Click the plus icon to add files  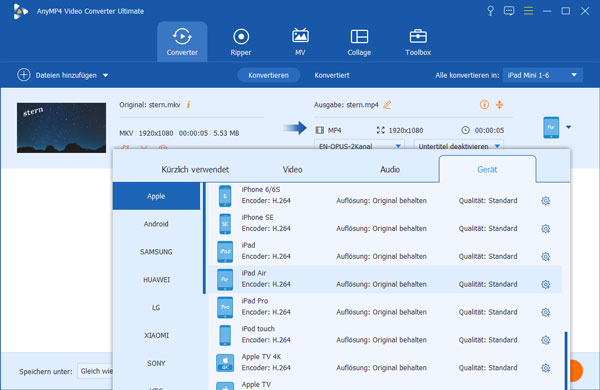[x=24, y=75]
